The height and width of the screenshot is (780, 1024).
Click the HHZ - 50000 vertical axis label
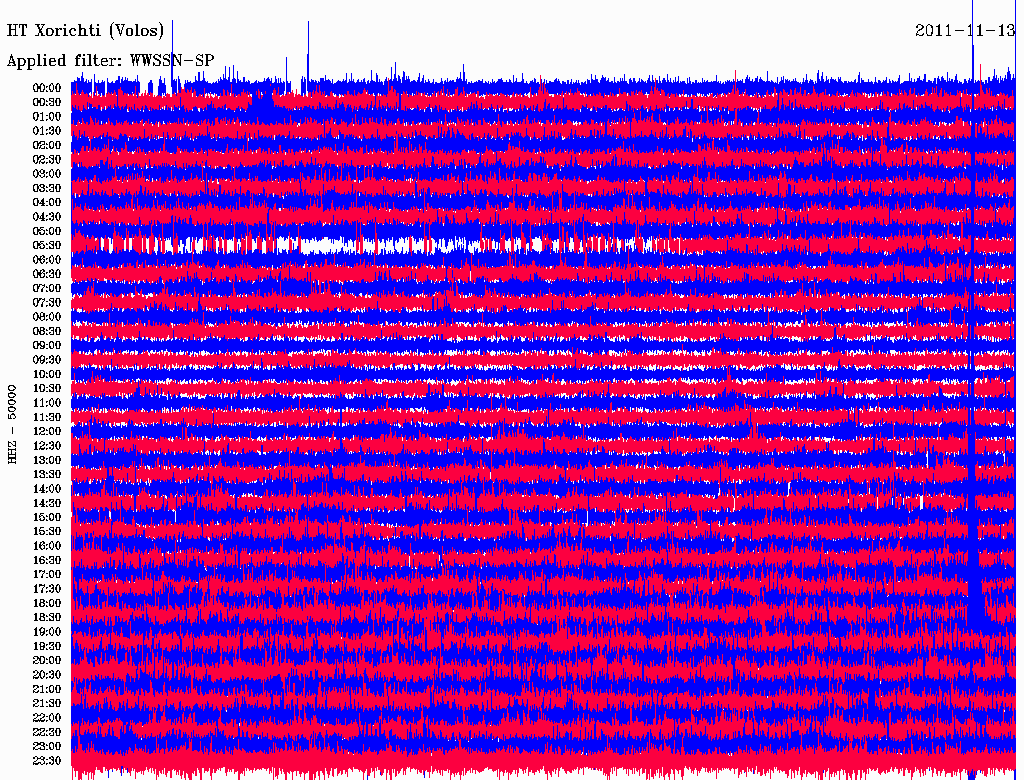(x=12, y=424)
